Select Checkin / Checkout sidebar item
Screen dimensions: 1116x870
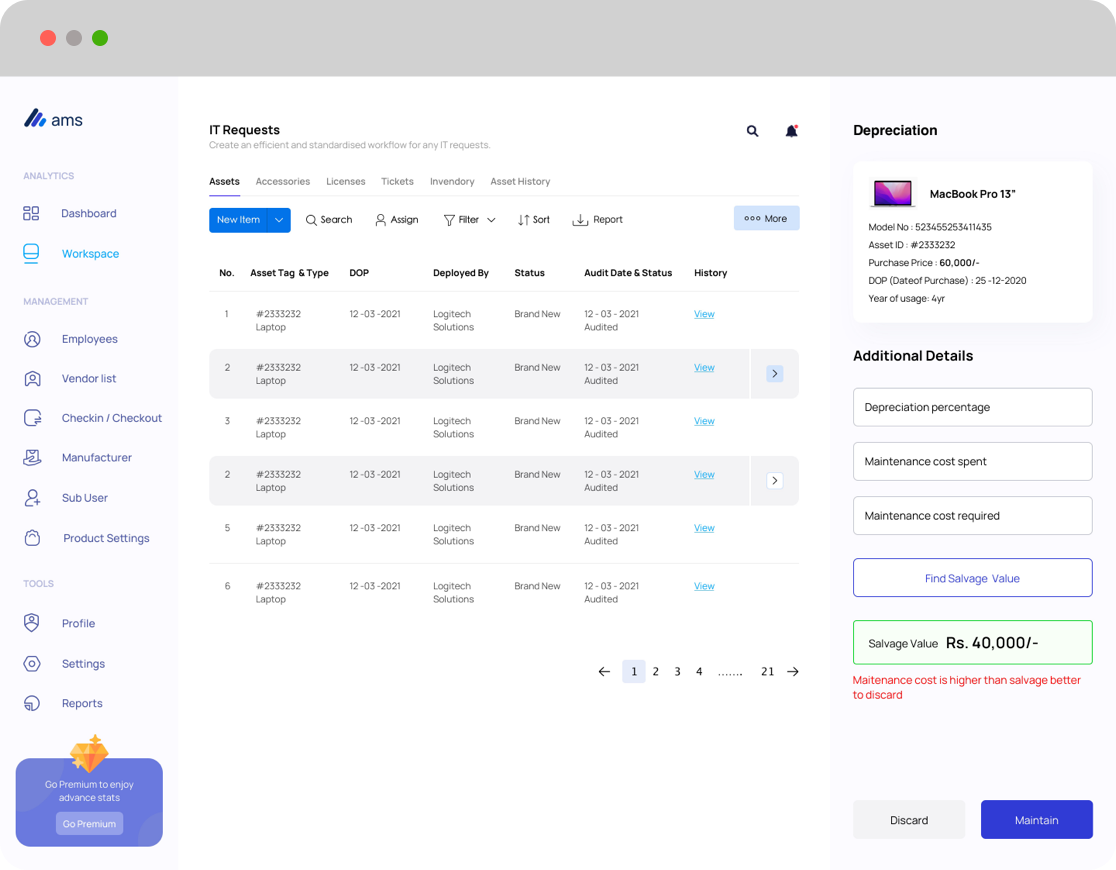pyautogui.click(x=111, y=418)
